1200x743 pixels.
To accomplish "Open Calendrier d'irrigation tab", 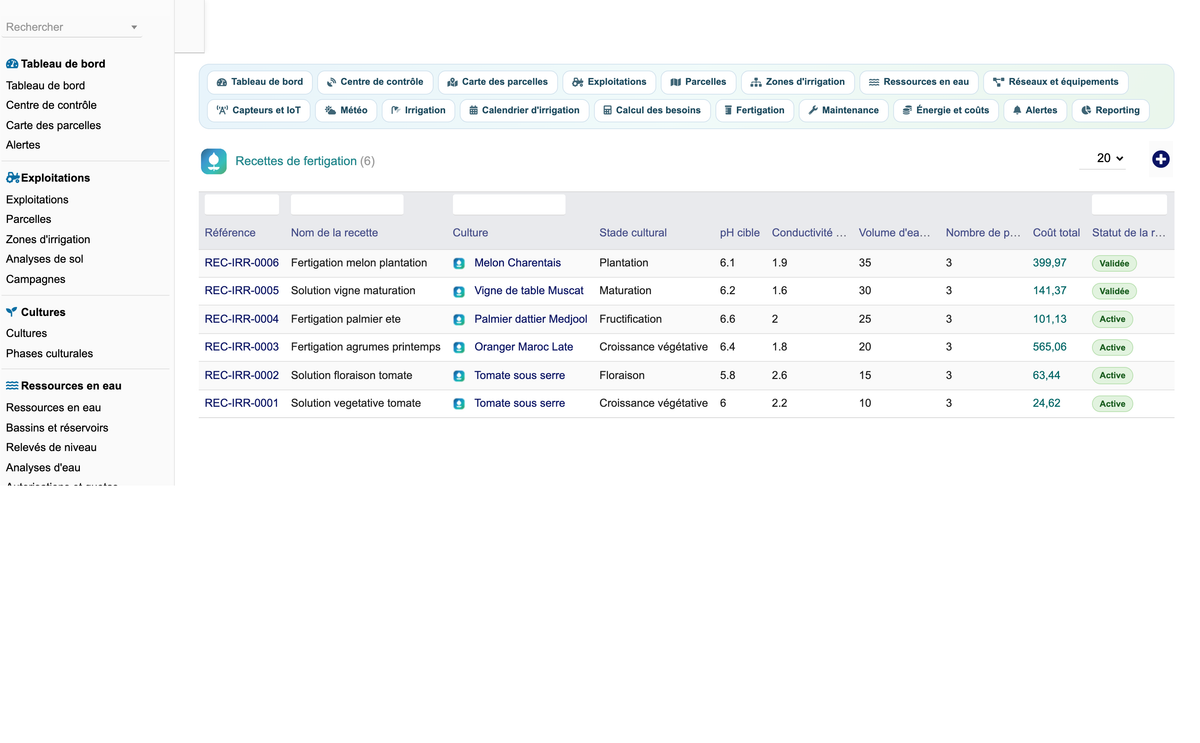I will point(525,110).
